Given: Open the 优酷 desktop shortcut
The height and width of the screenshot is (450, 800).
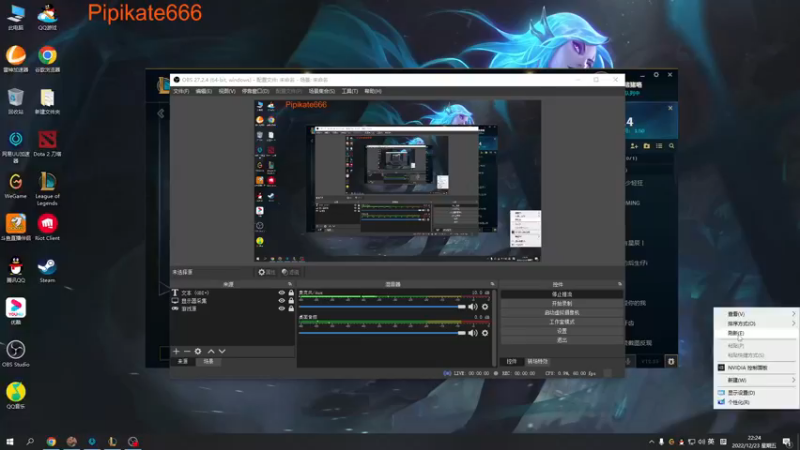Looking at the screenshot, I should [x=16, y=312].
